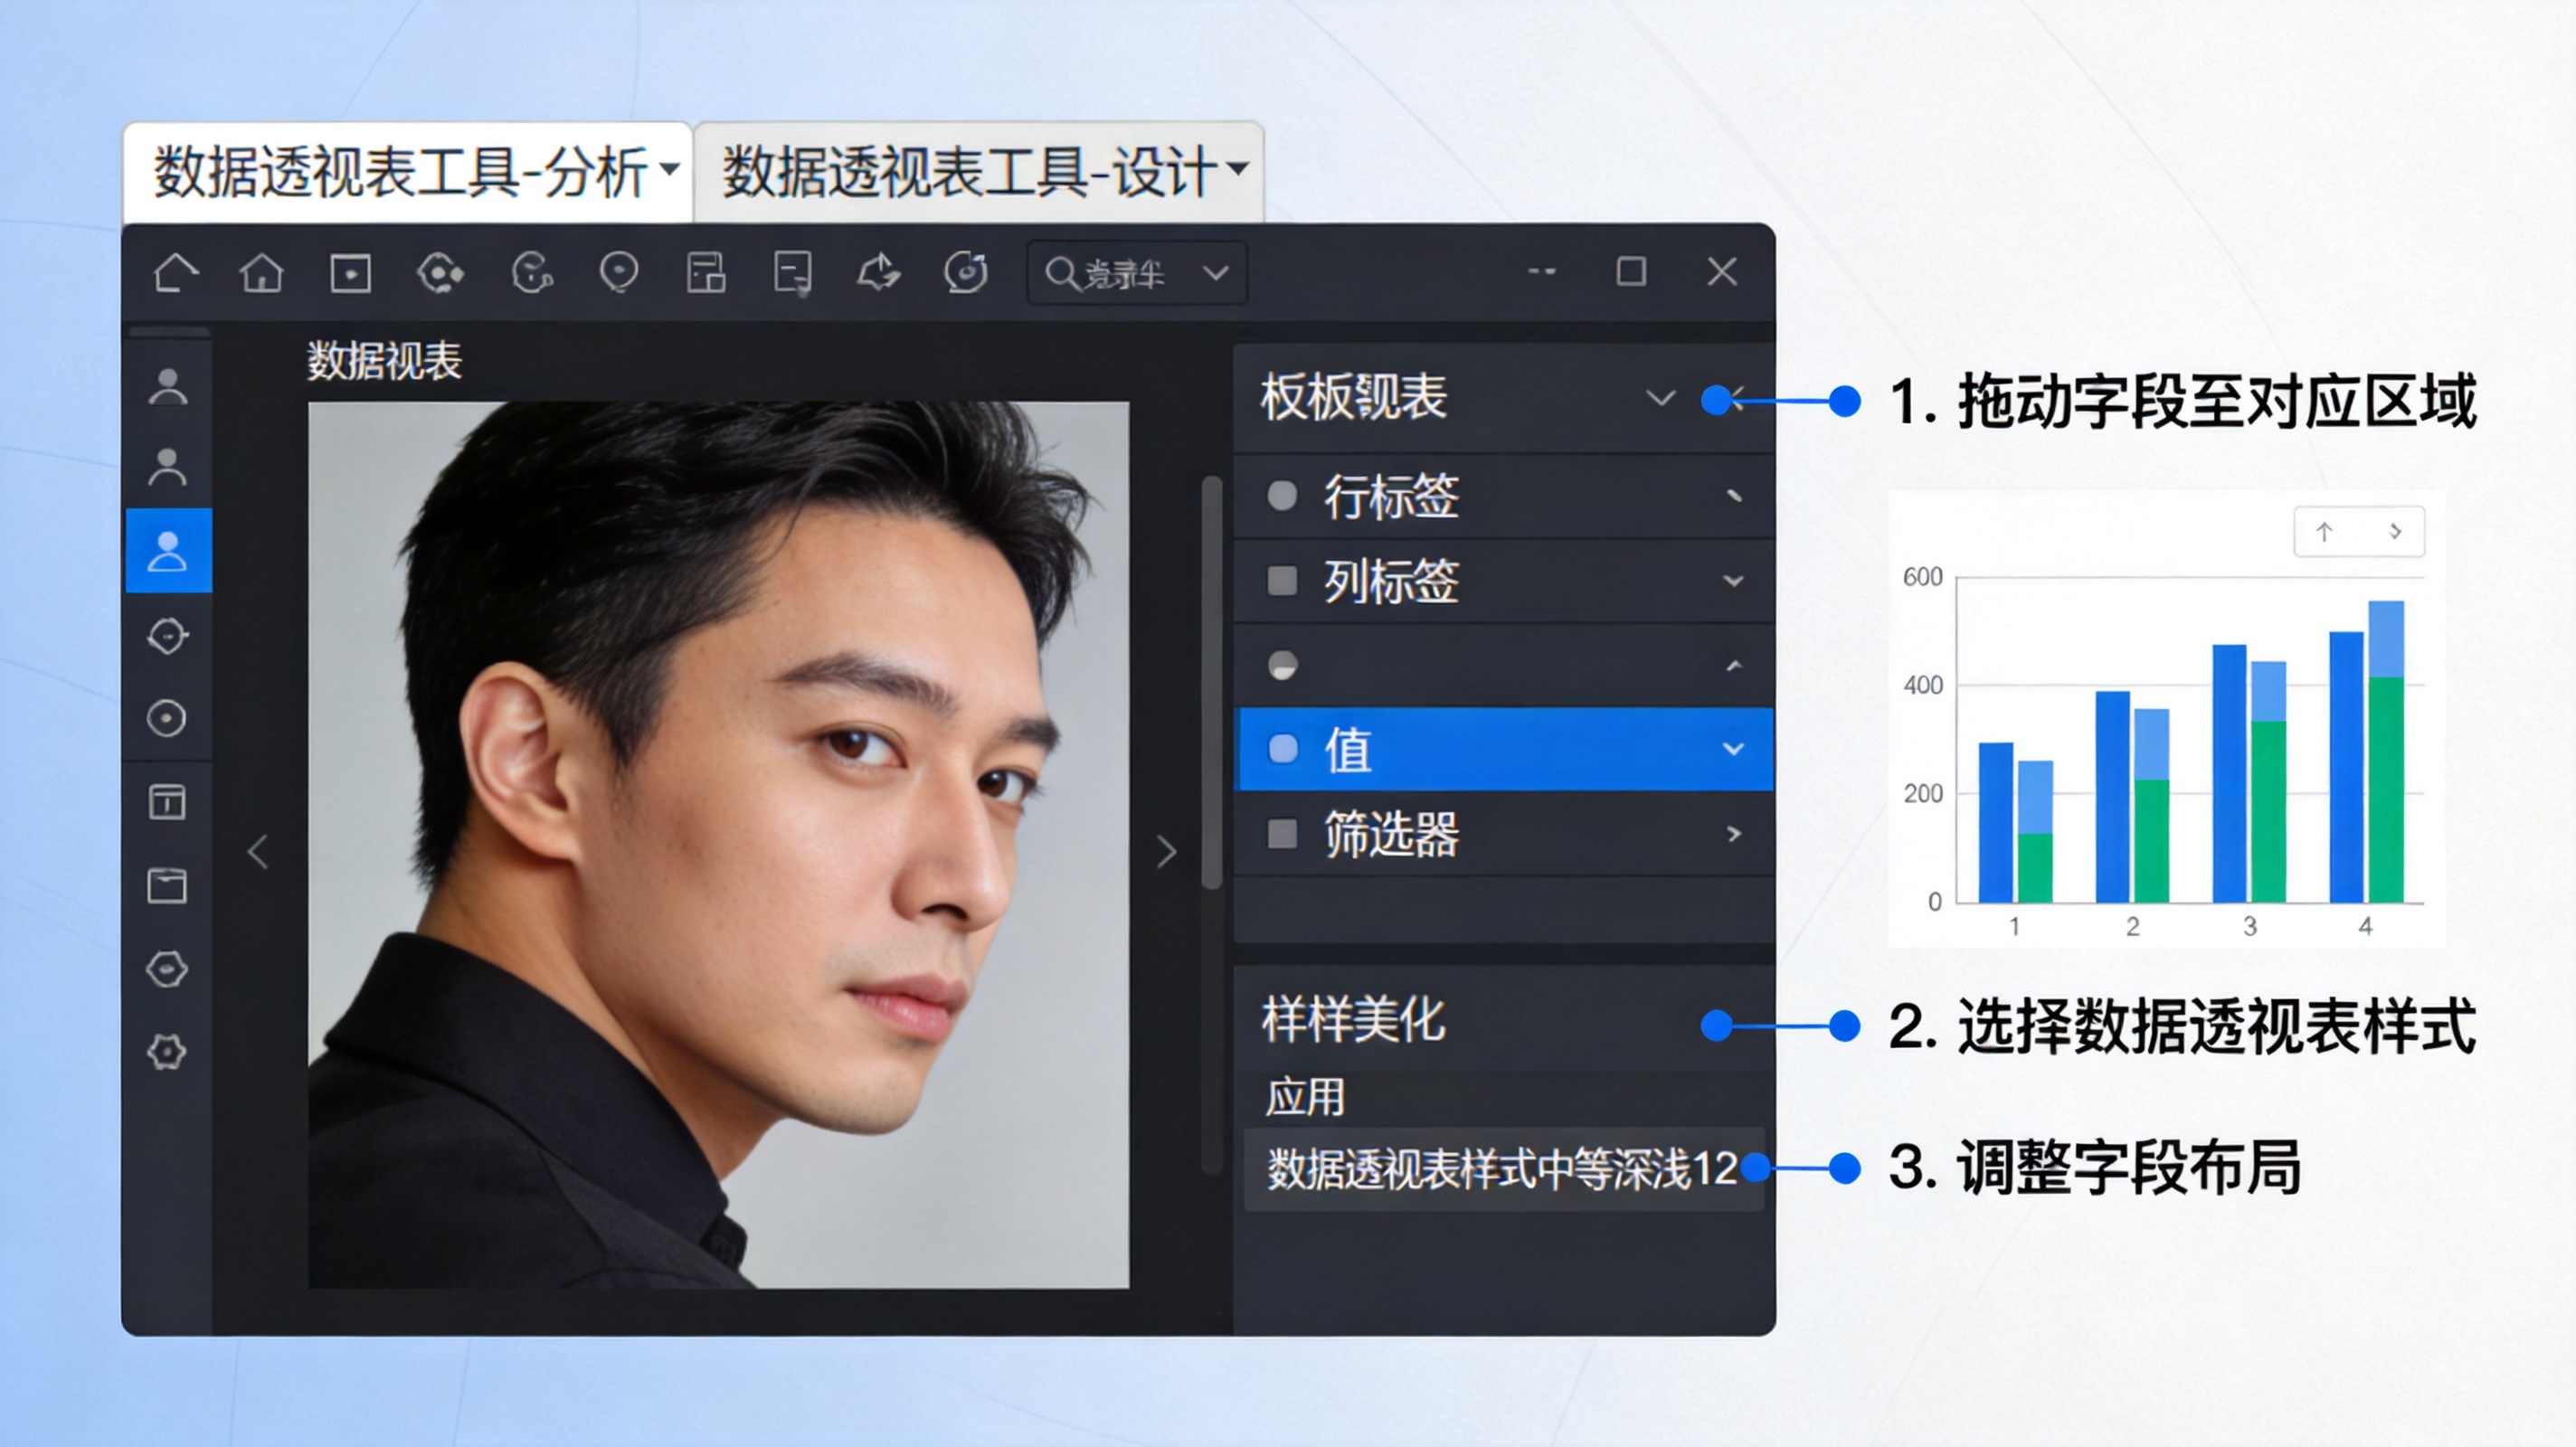Click the calendar panel icon in sidebar
The width and height of the screenshot is (2576, 1447).
coord(168,803)
